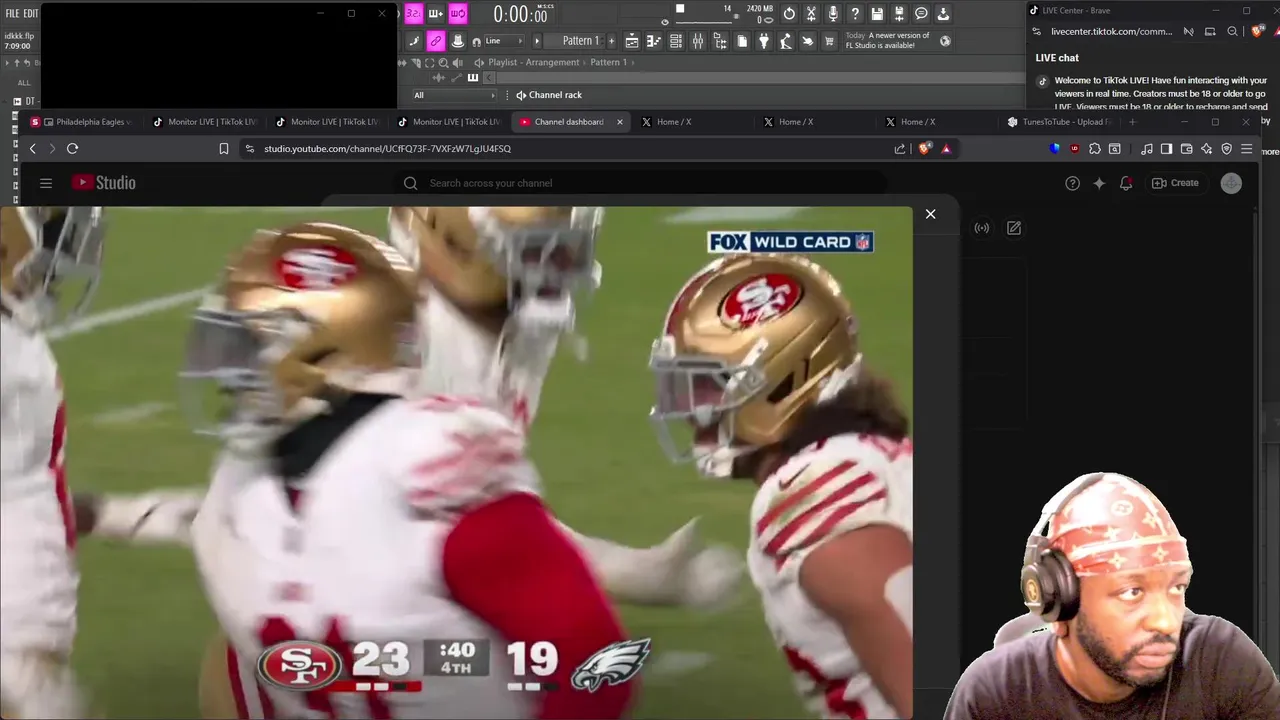Toggle wait-for-input recording icon in FL Studio

click(436, 14)
